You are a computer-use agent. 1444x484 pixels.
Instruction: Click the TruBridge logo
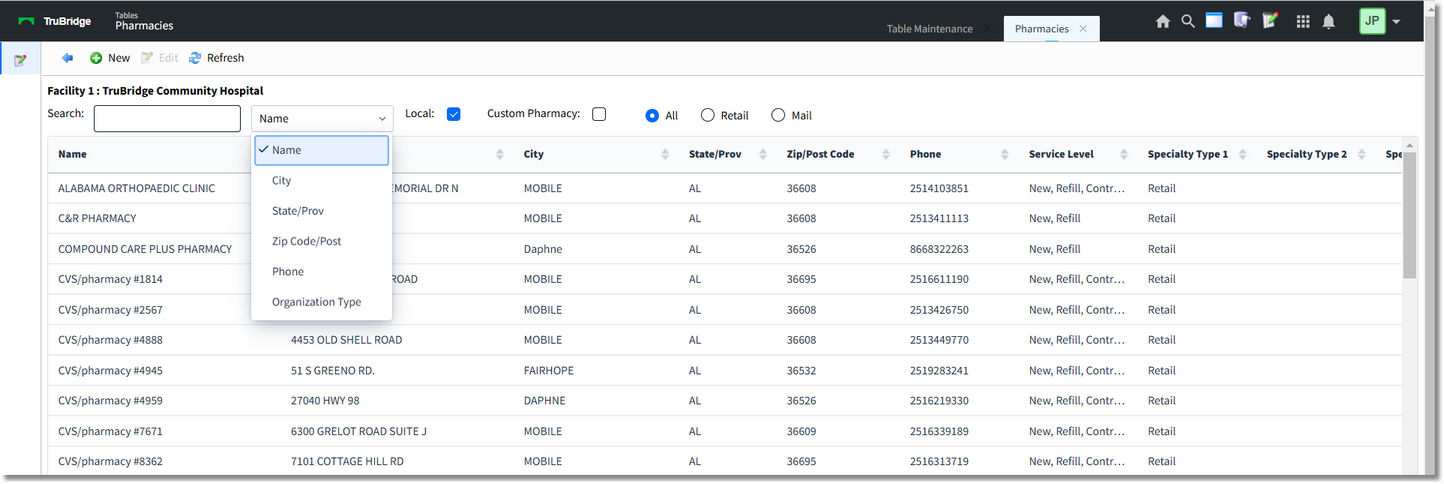pyautogui.click(x=55, y=21)
